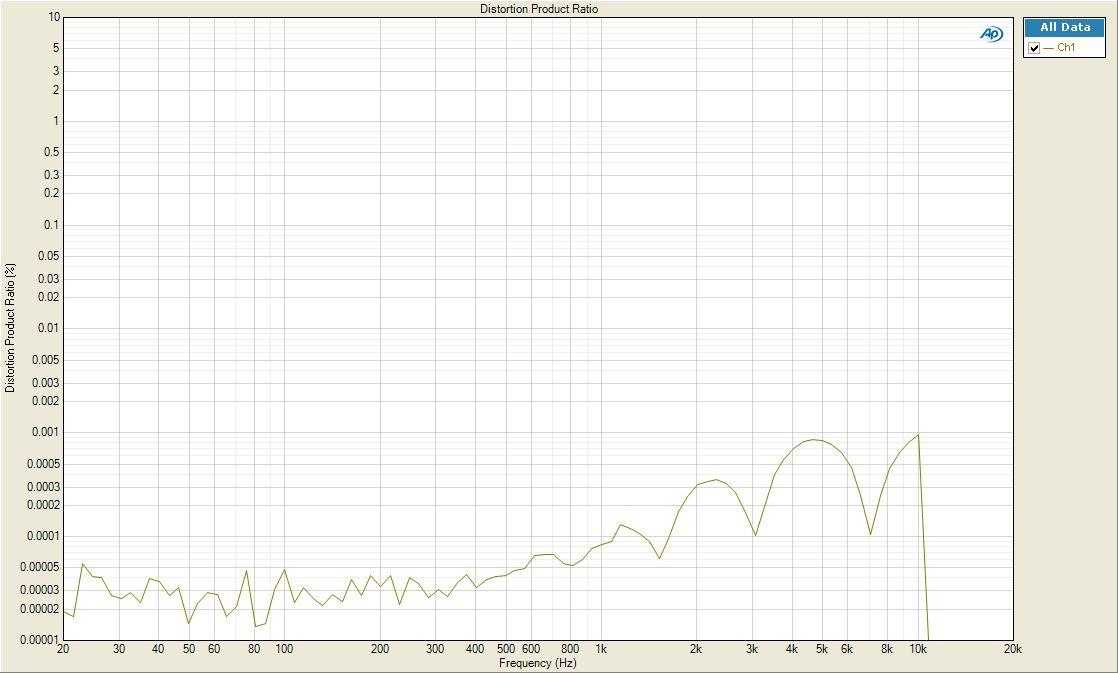Screen dimensions: 1118x673
Task: Click the 100 label on frequency axis
Action: (284, 649)
